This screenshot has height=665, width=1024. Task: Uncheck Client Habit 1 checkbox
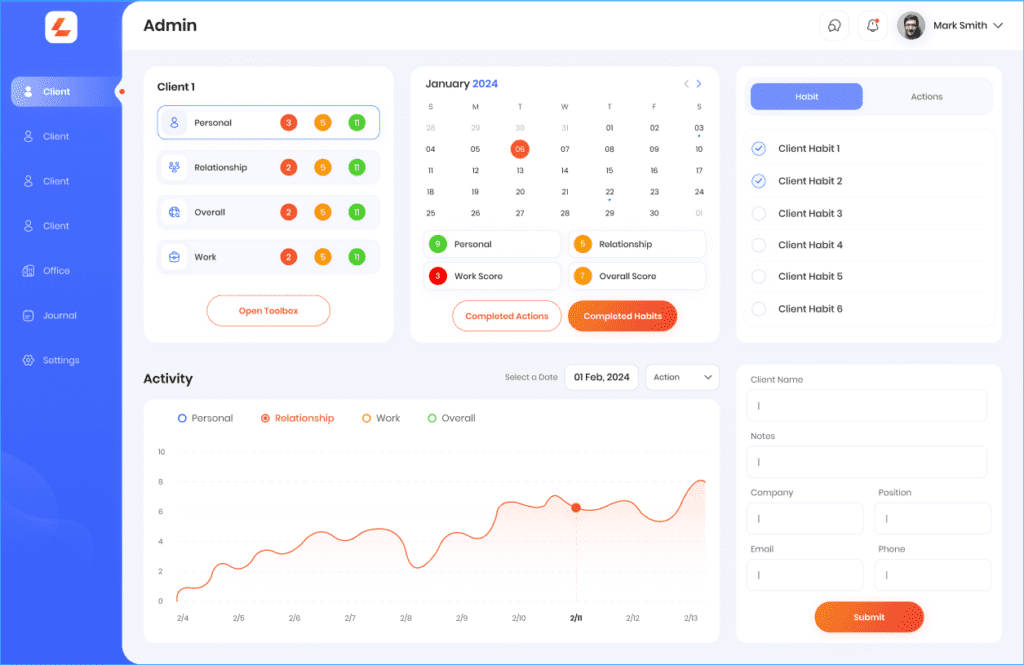pyautogui.click(x=758, y=149)
